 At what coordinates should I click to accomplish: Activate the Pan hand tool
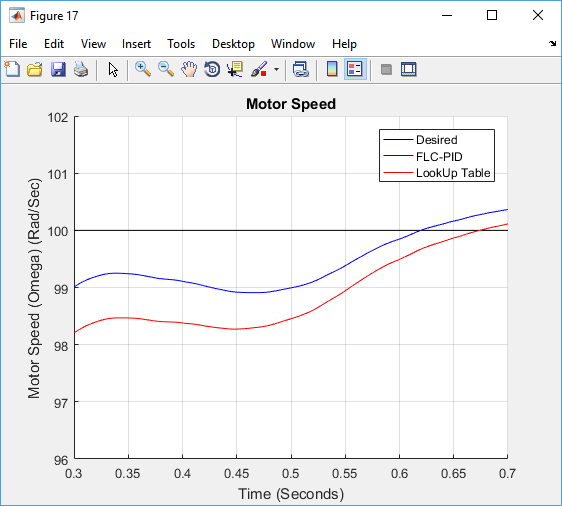click(x=189, y=69)
